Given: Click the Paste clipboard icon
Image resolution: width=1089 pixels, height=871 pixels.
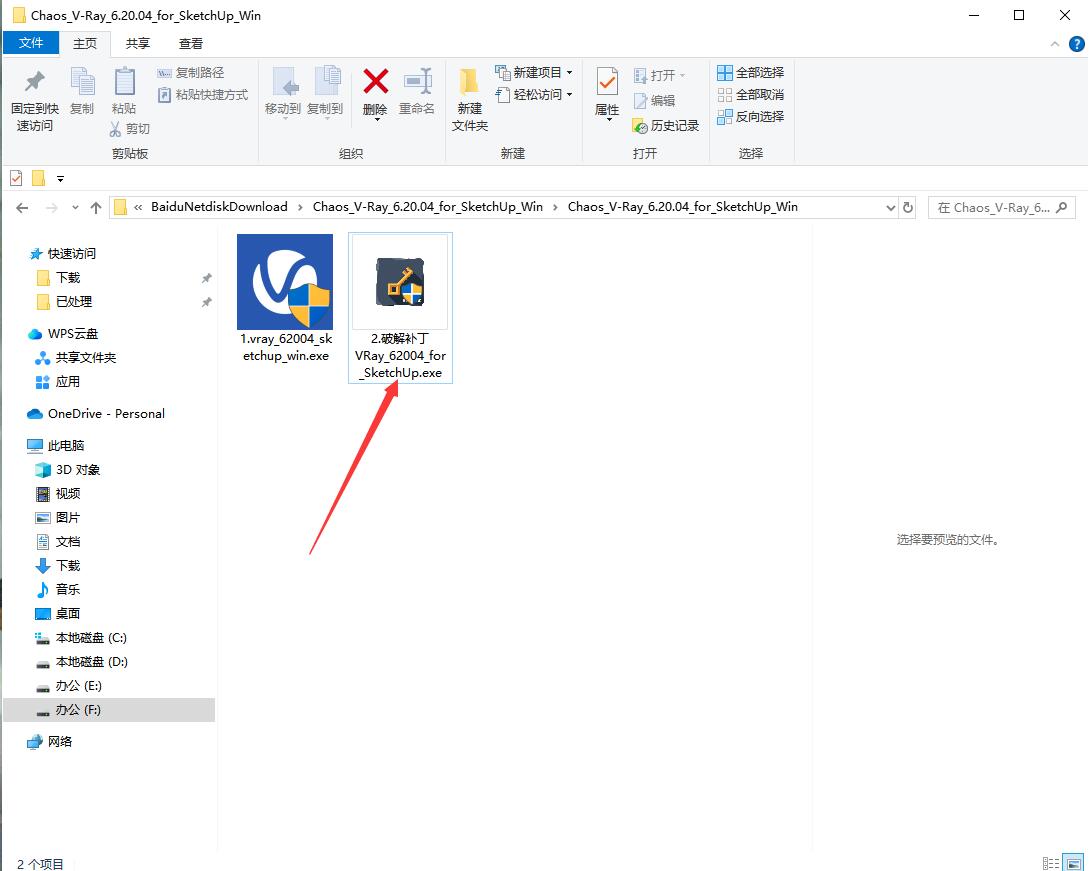Looking at the screenshot, I should pos(124,82).
